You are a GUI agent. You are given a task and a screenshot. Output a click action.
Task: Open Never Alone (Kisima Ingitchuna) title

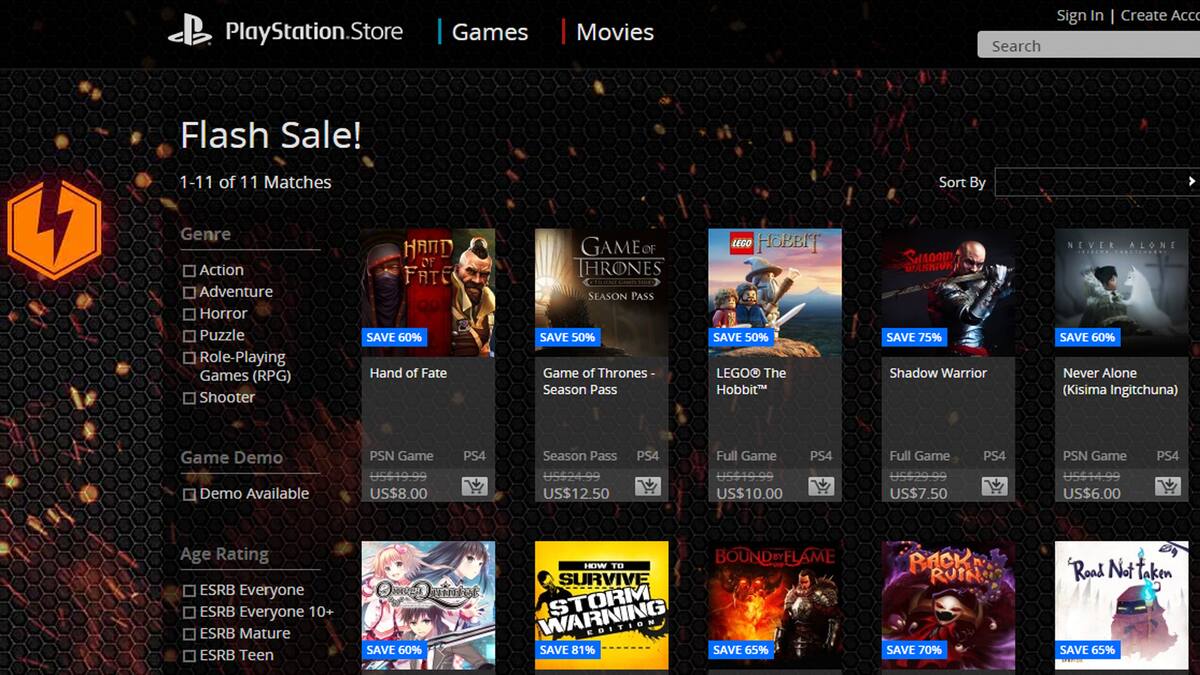click(x=1120, y=381)
